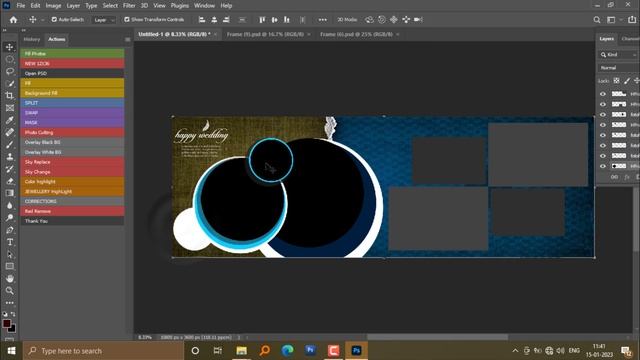This screenshot has width=640, height=360.
Task: Open the Kind filter dropdown
Action: [x=619, y=55]
